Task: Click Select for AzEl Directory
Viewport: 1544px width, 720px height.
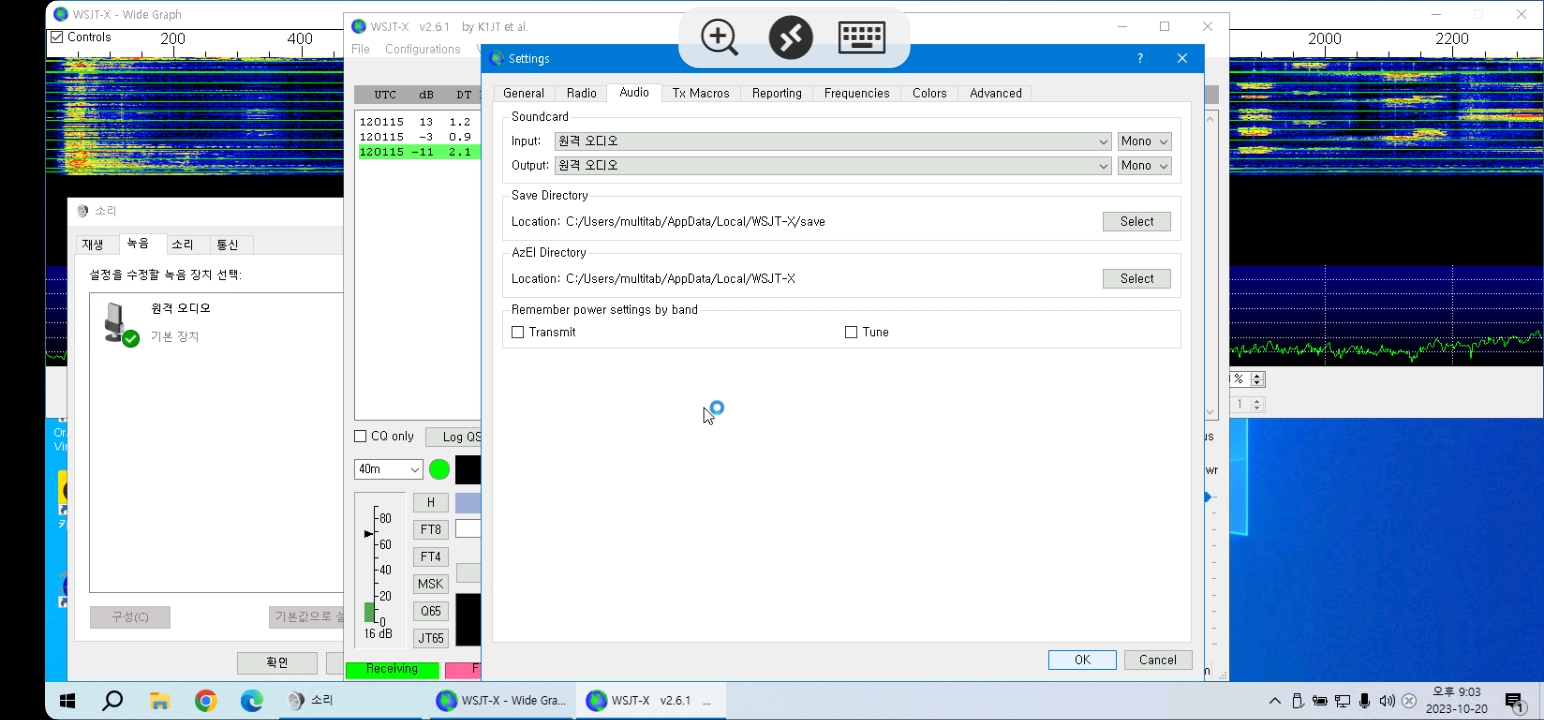Action: click(x=1137, y=279)
